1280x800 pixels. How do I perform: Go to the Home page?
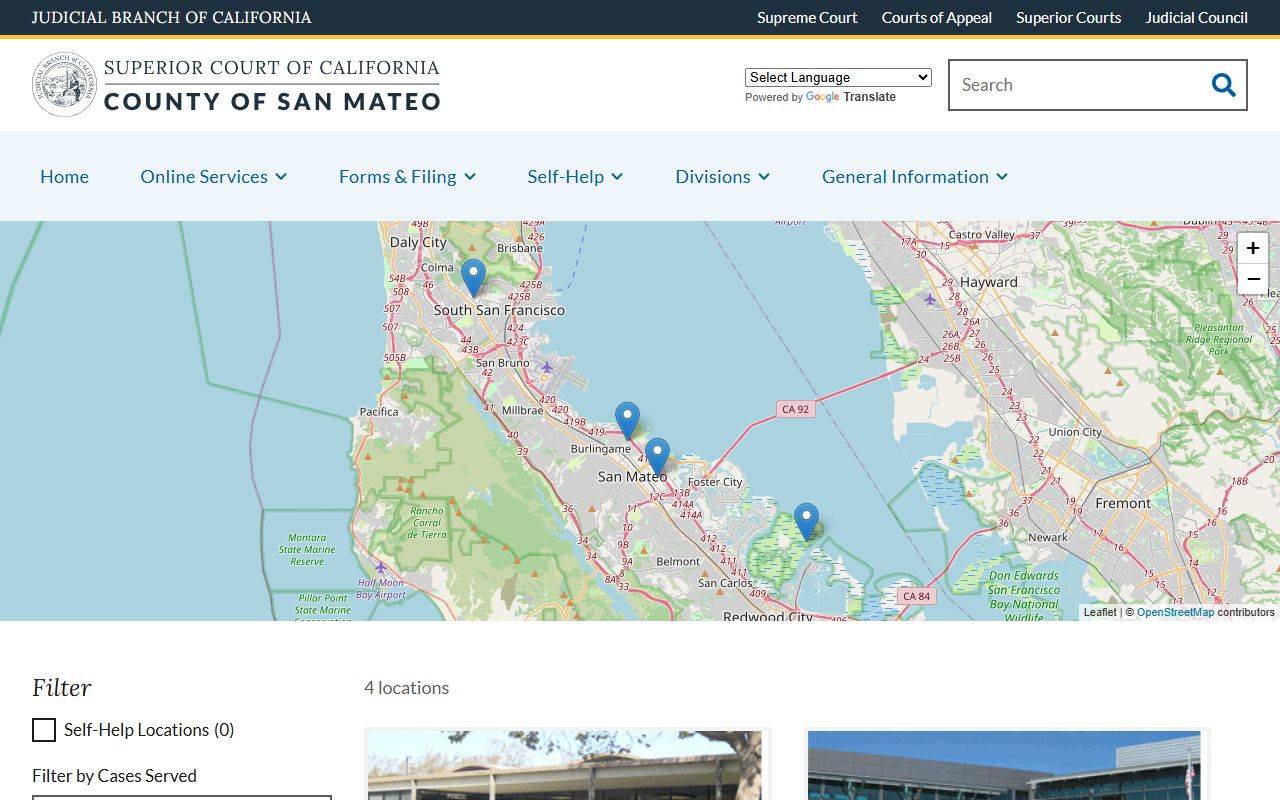point(64,176)
